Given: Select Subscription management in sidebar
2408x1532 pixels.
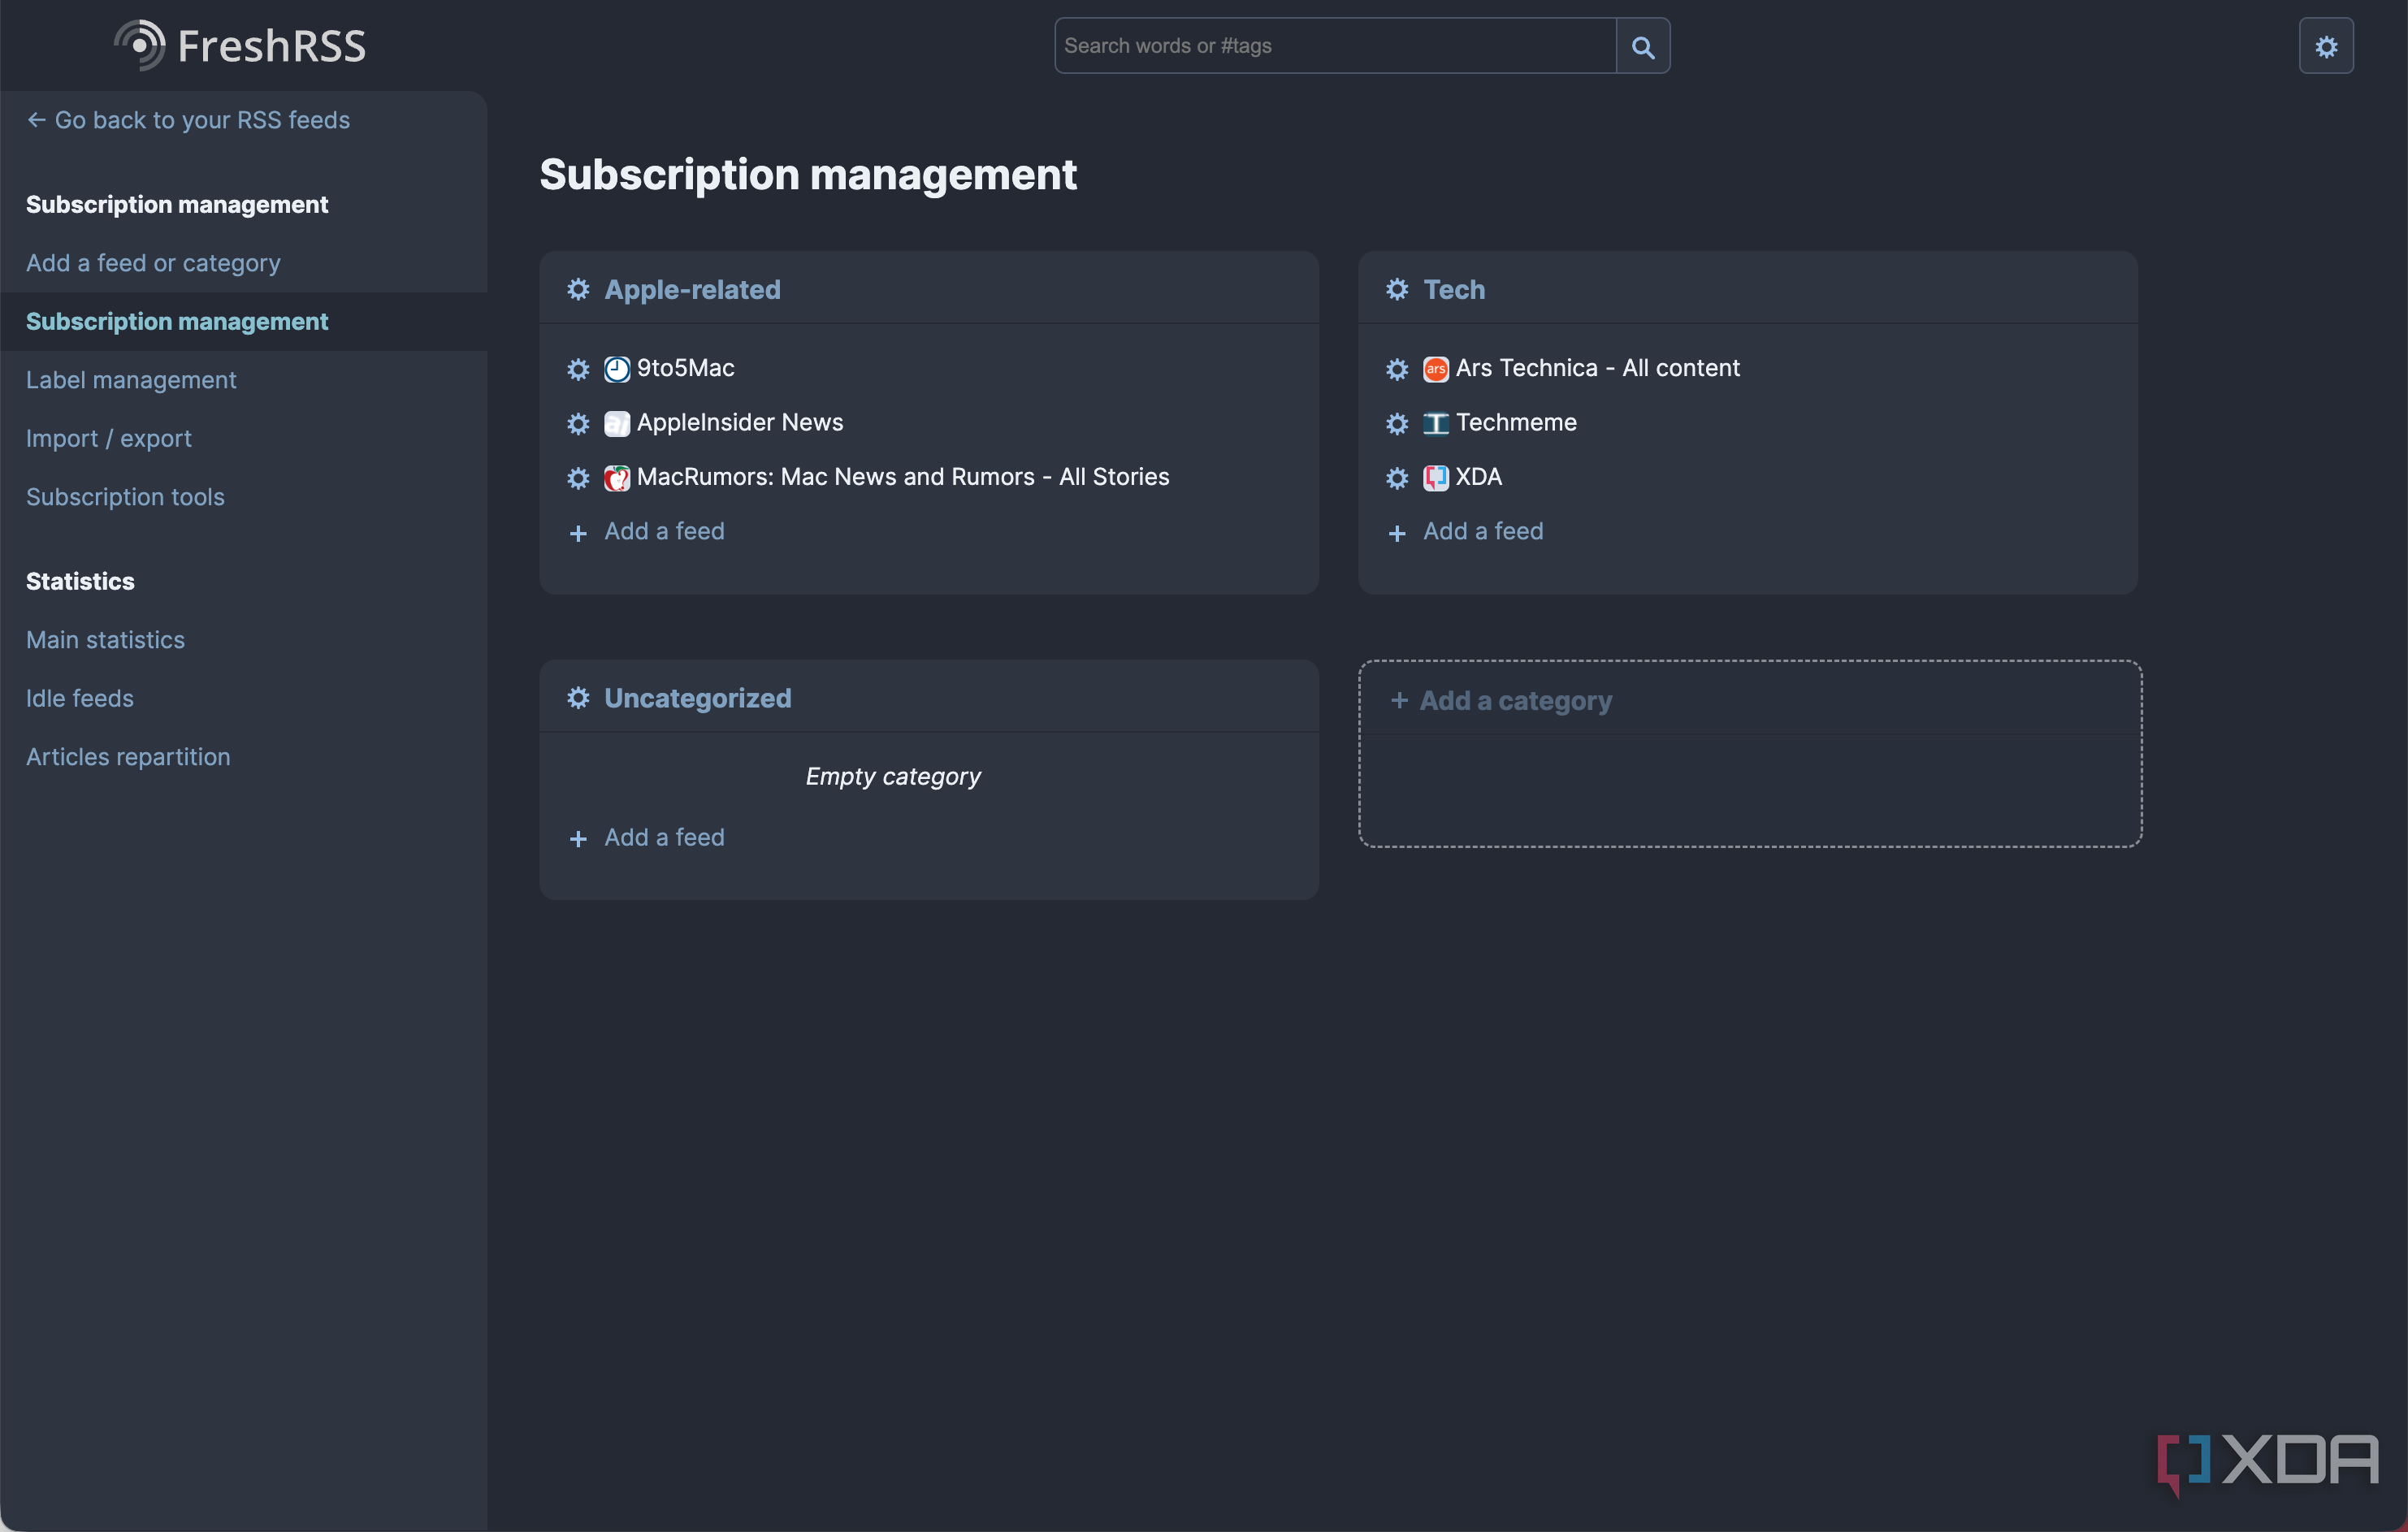Looking at the screenshot, I should coord(177,322).
